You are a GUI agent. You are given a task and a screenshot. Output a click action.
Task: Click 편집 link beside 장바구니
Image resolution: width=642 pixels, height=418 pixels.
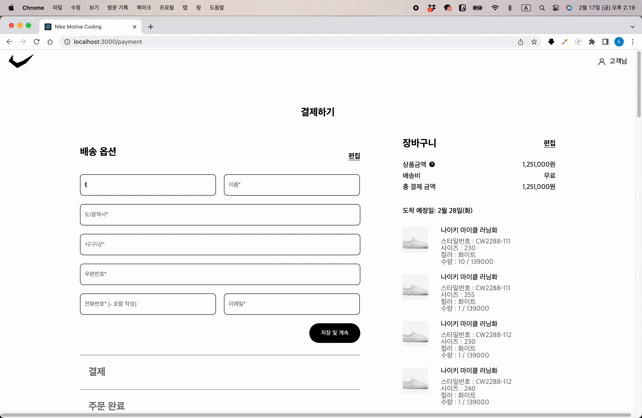coord(549,143)
